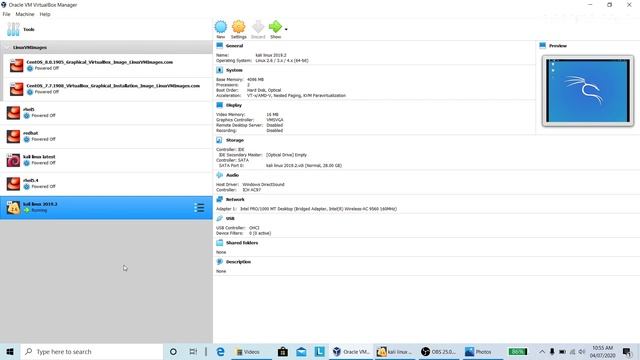This screenshot has width=640, height=360.
Task: Open the Settings gear toolbar icon
Action: click(239, 27)
